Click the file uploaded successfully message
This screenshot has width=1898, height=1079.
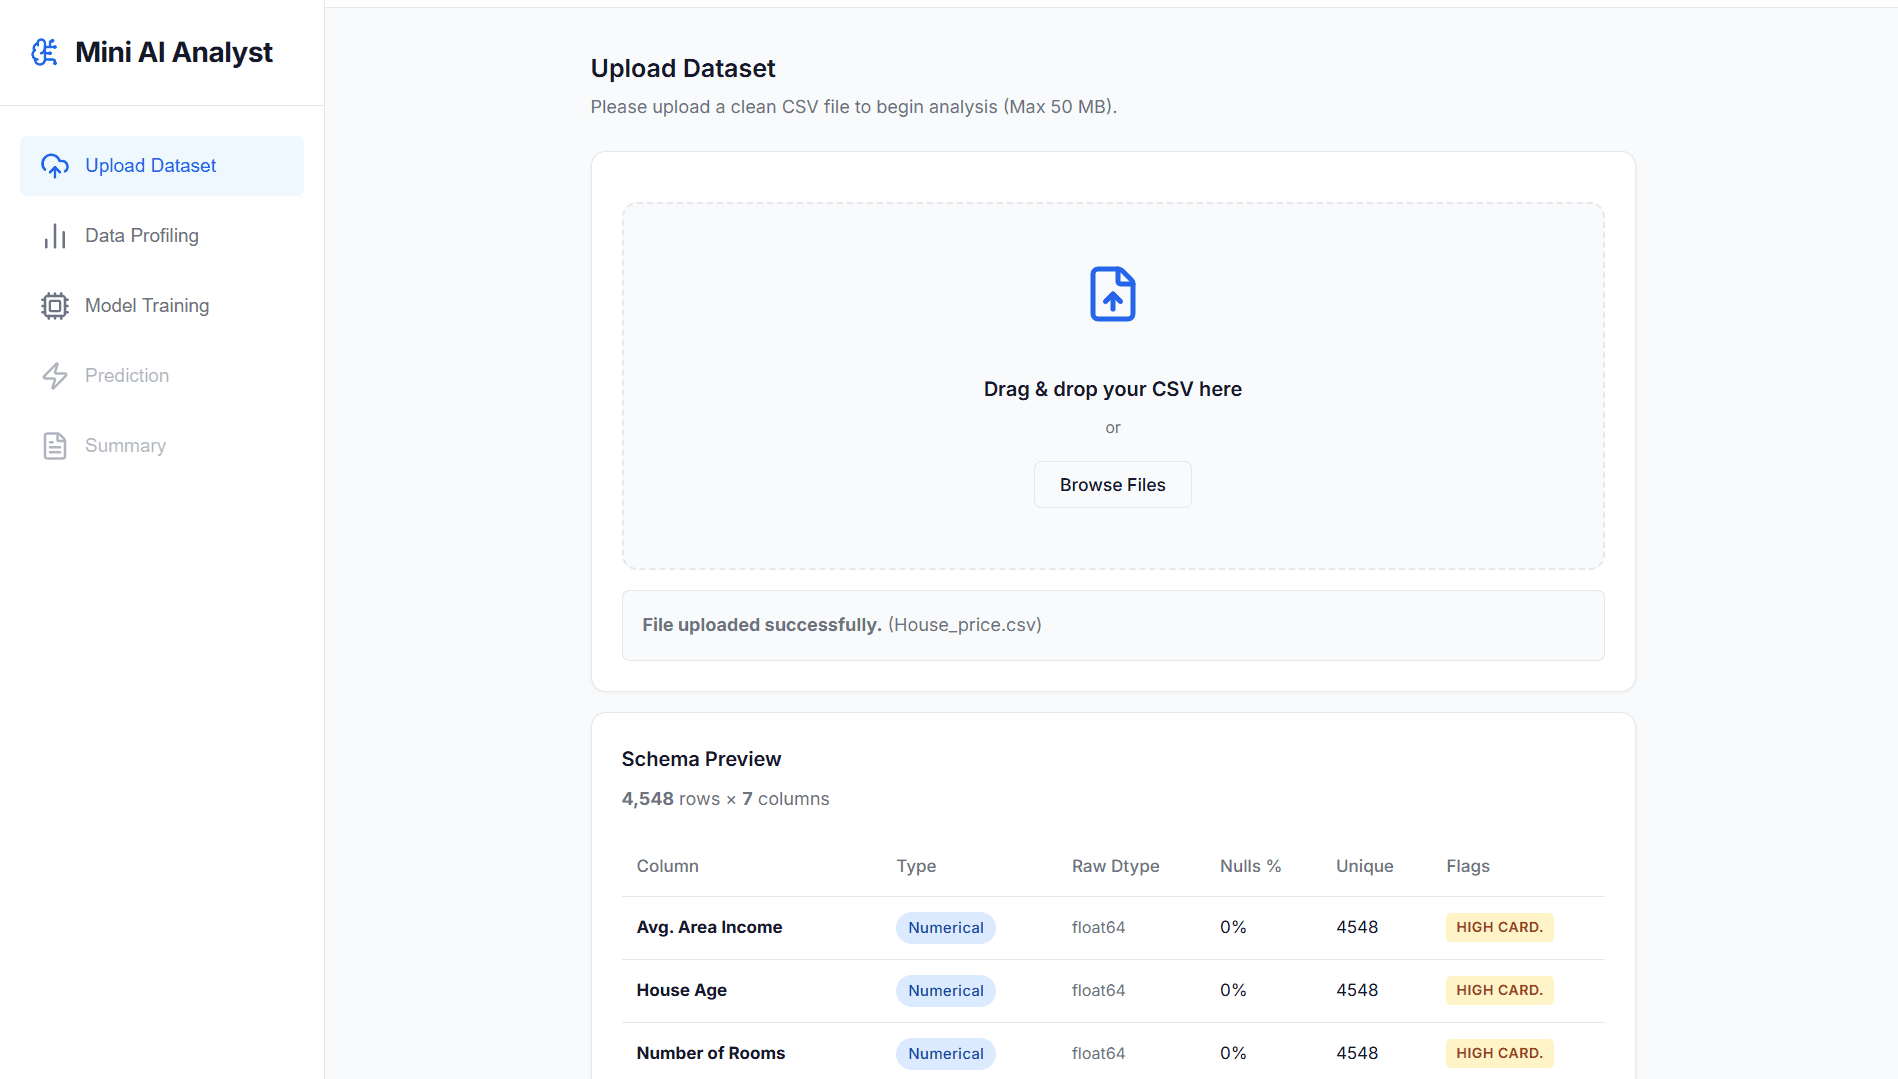[x=1113, y=625]
